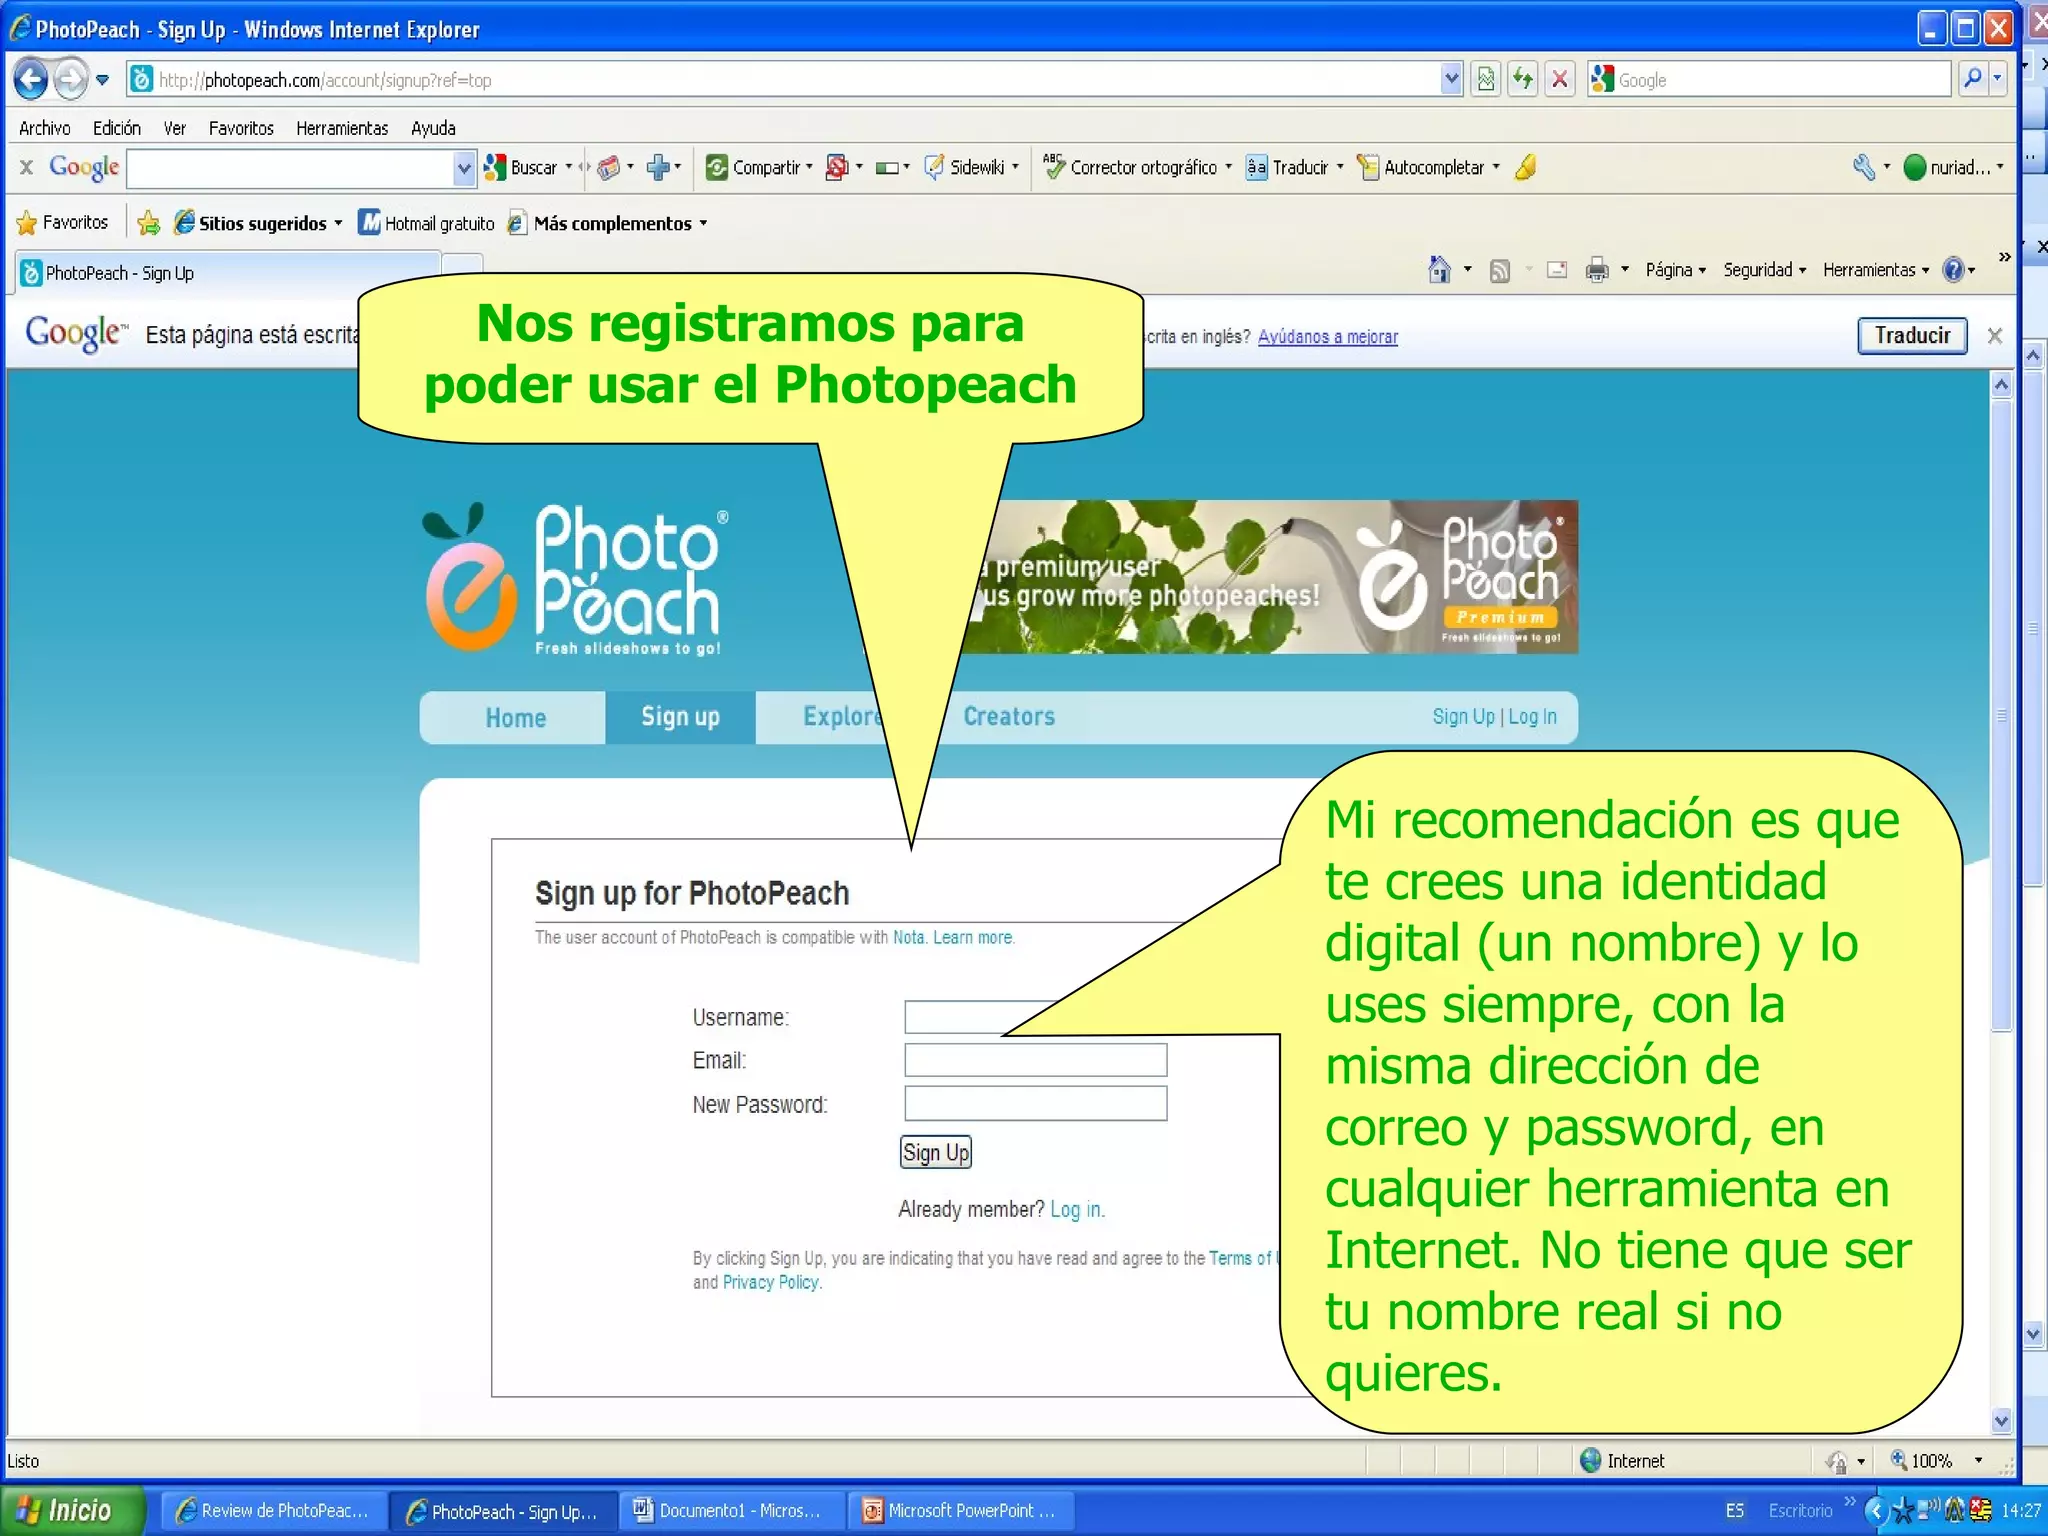Click the help question mark icon
Screen dimensions: 2048x1536
pos(1953,269)
